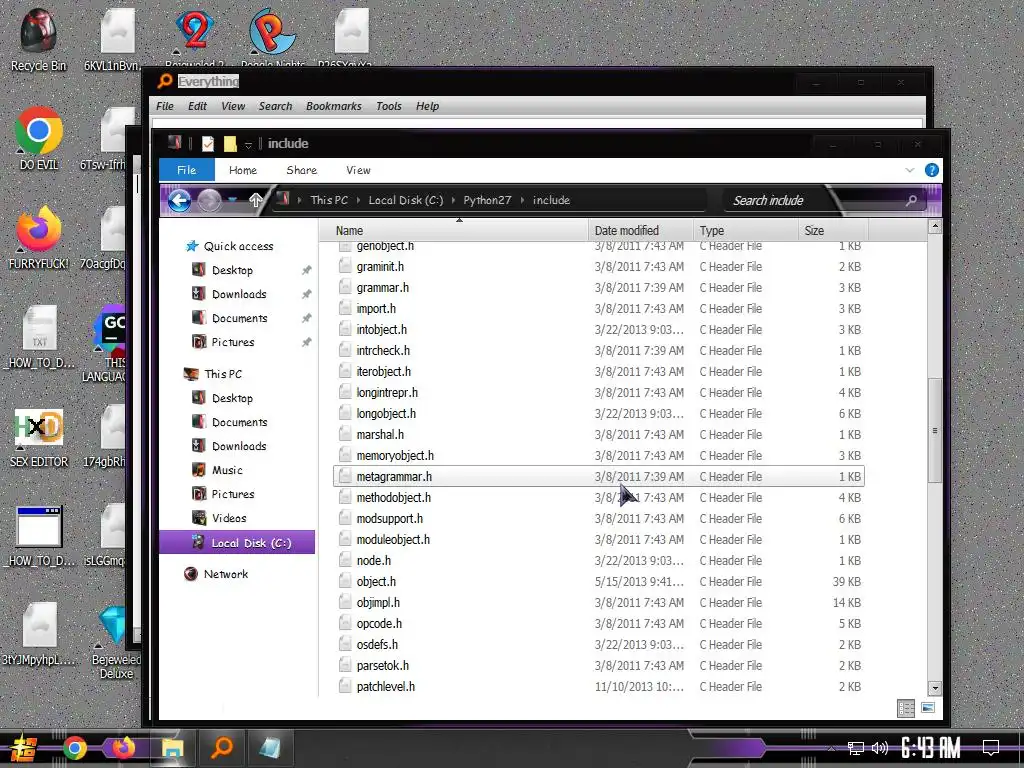Select Local Disk (C:) in navigation pane
The height and width of the screenshot is (768, 1024).
237,543
